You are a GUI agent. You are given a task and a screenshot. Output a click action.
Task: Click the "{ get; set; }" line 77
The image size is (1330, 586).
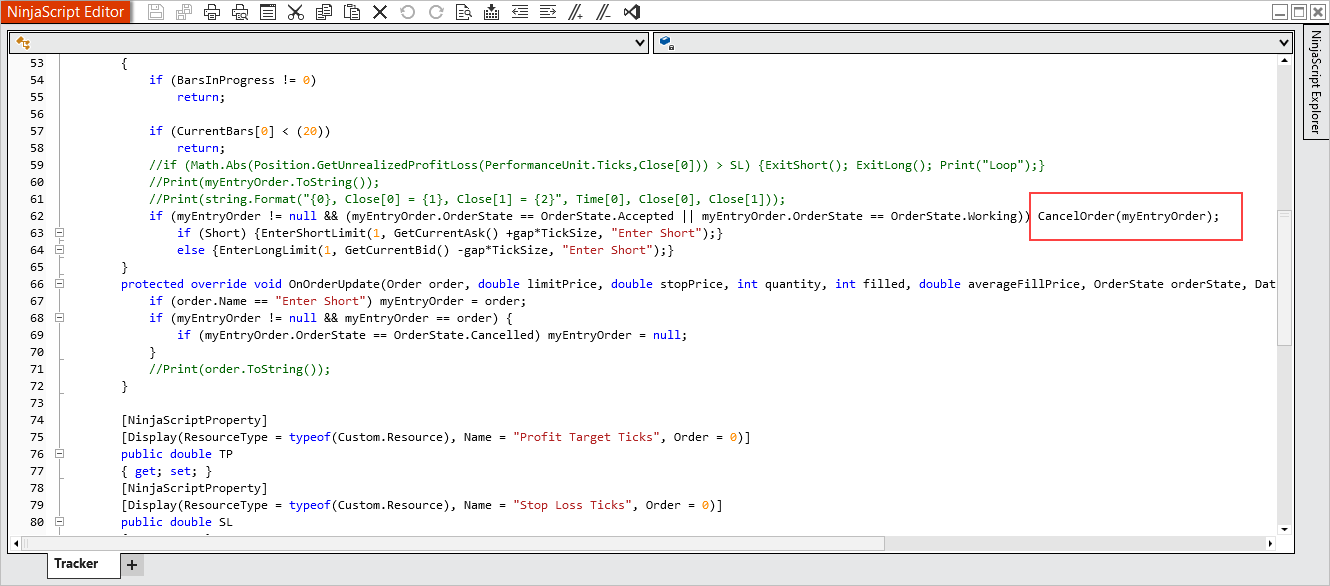[x=166, y=471]
